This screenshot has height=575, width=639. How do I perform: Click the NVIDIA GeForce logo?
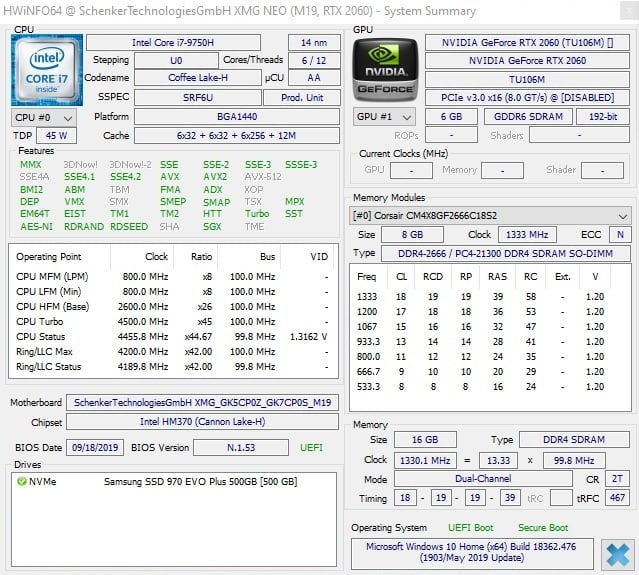coord(385,70)
